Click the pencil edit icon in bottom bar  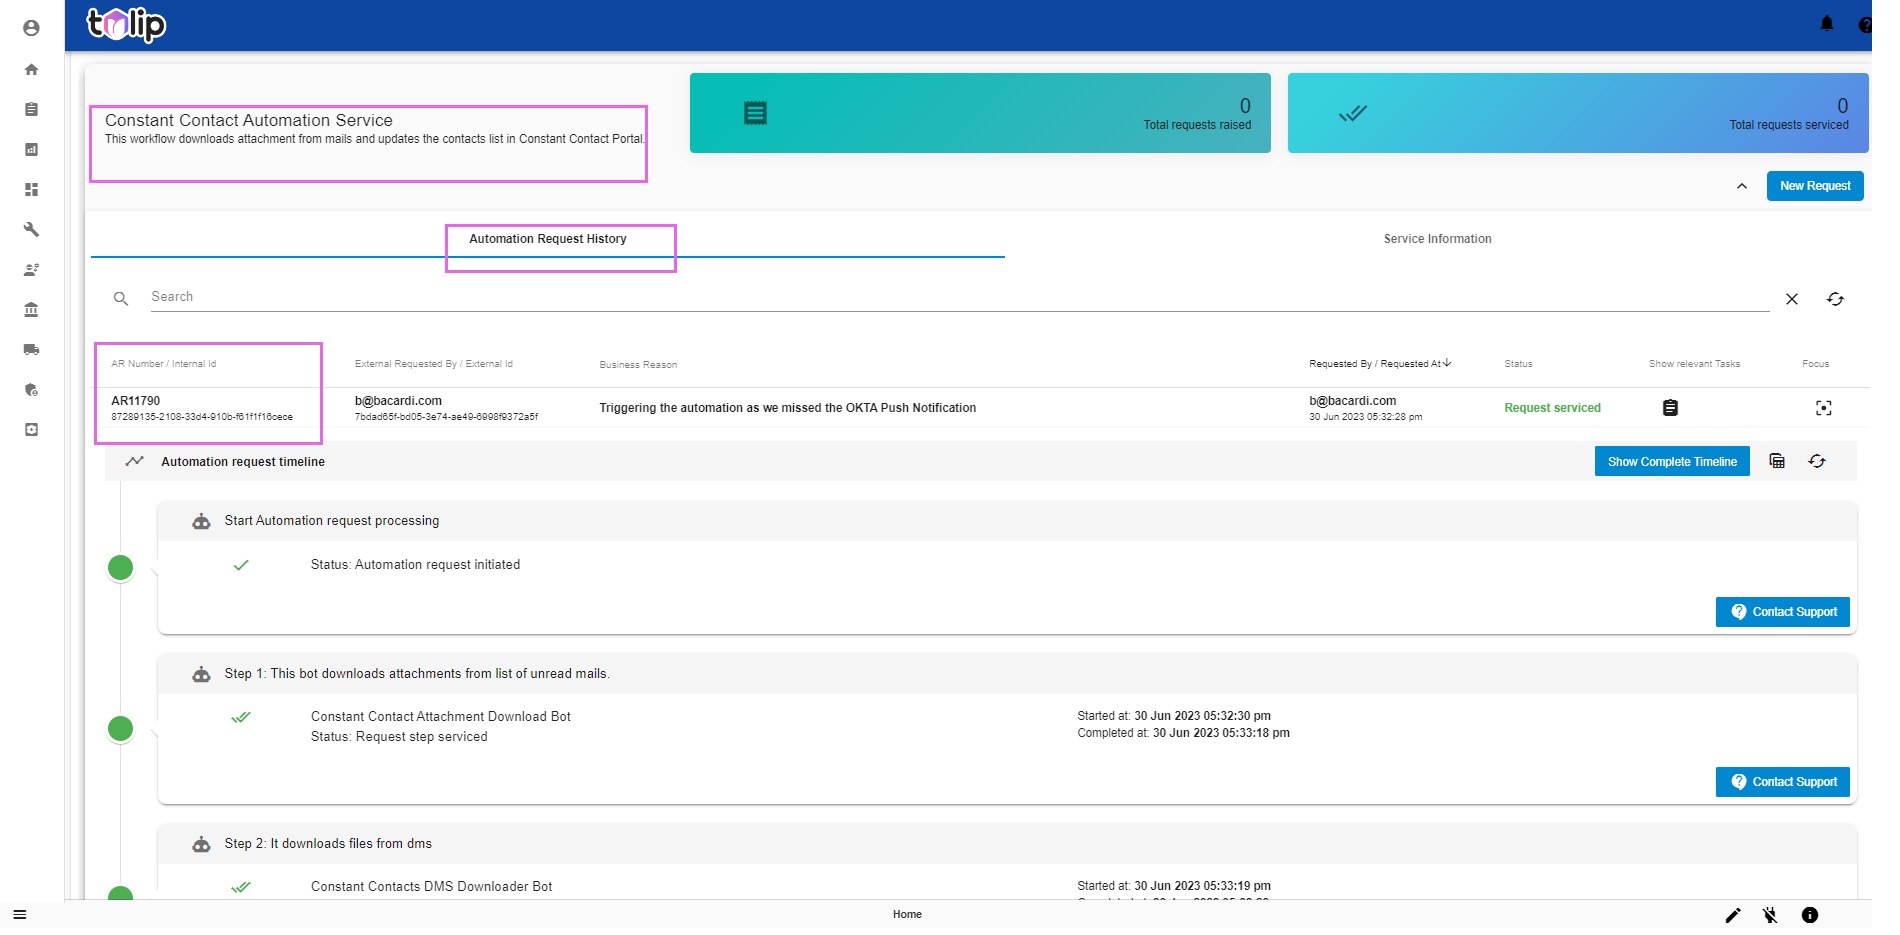tap(1733, 915)
